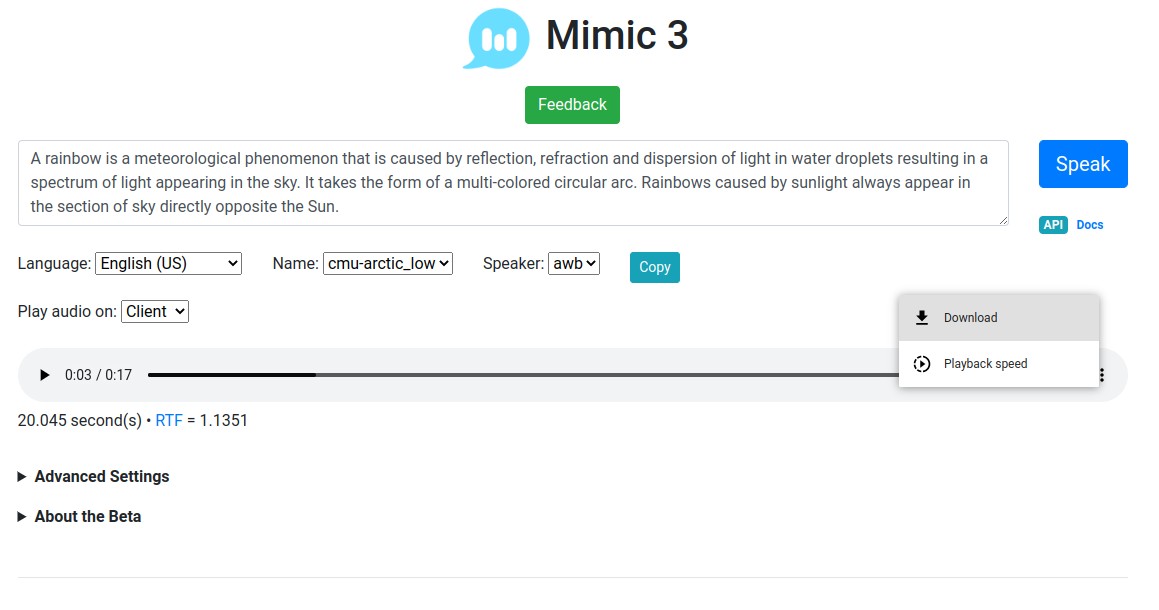Open the Docs link

coord(1090,225)
